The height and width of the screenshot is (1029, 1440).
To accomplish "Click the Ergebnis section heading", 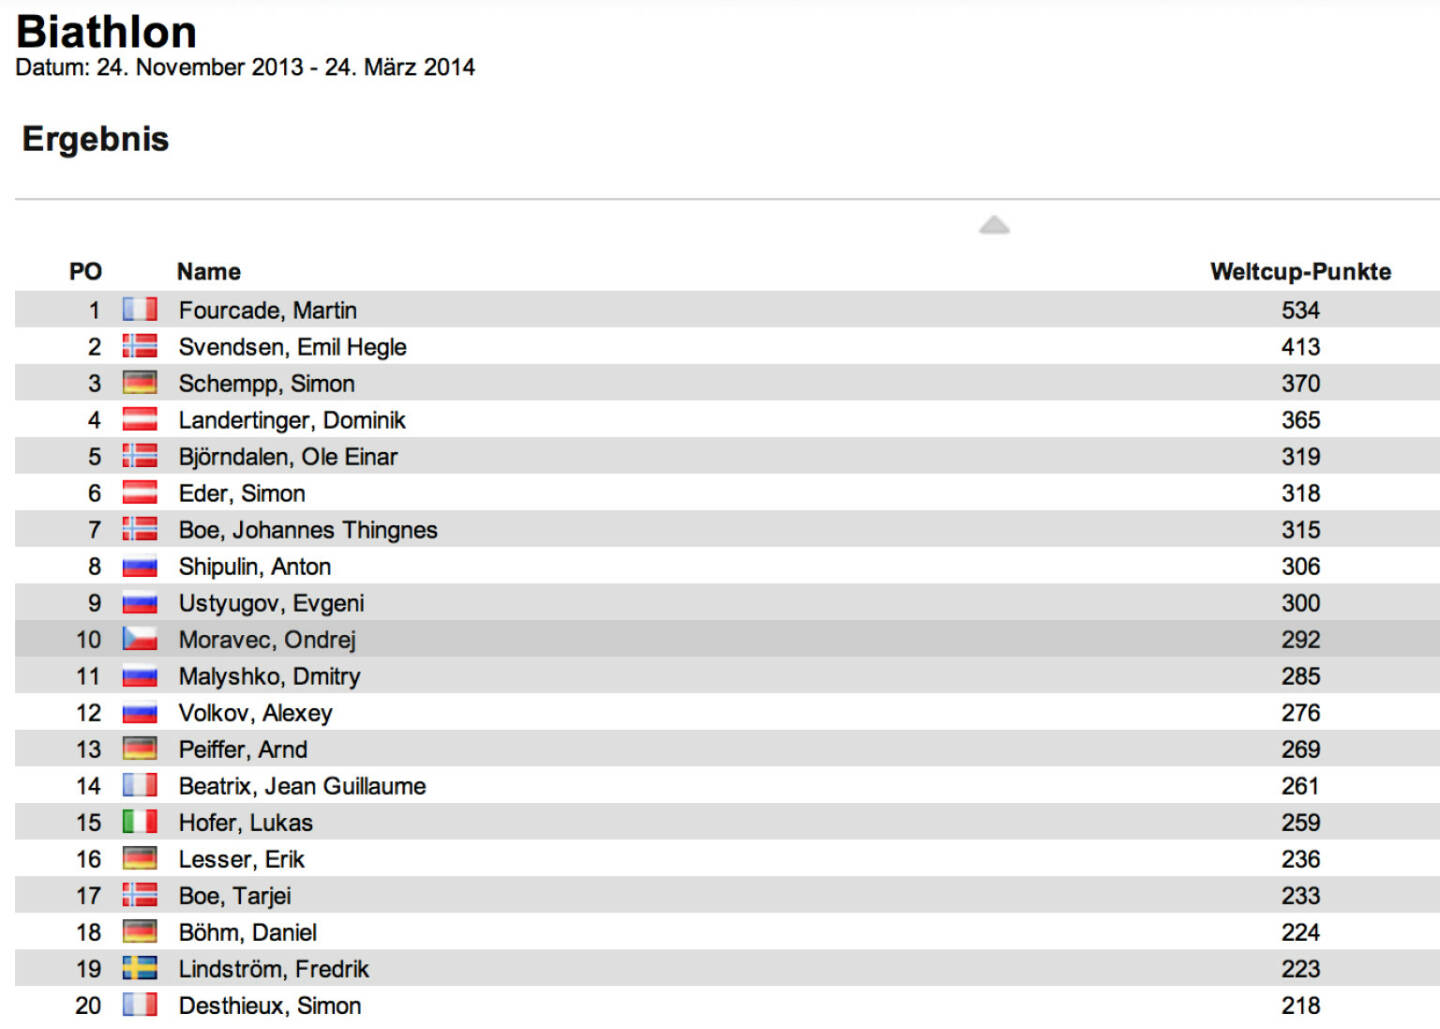I will [96, 139].
